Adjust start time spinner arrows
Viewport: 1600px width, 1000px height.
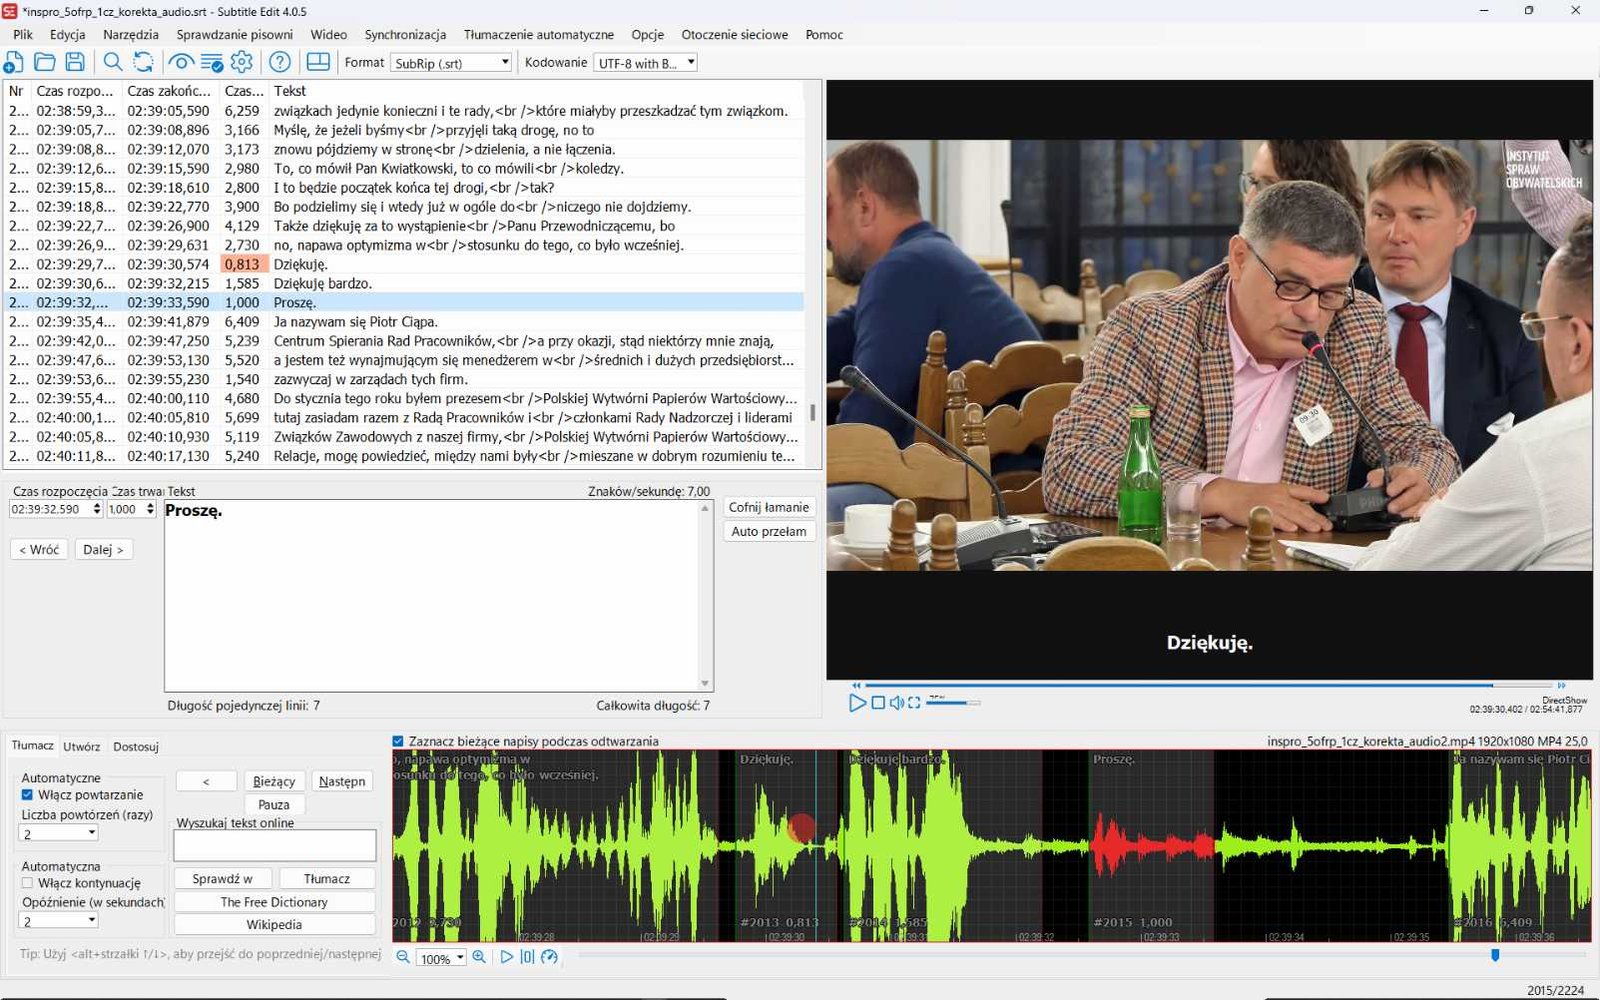coord(97,509)
